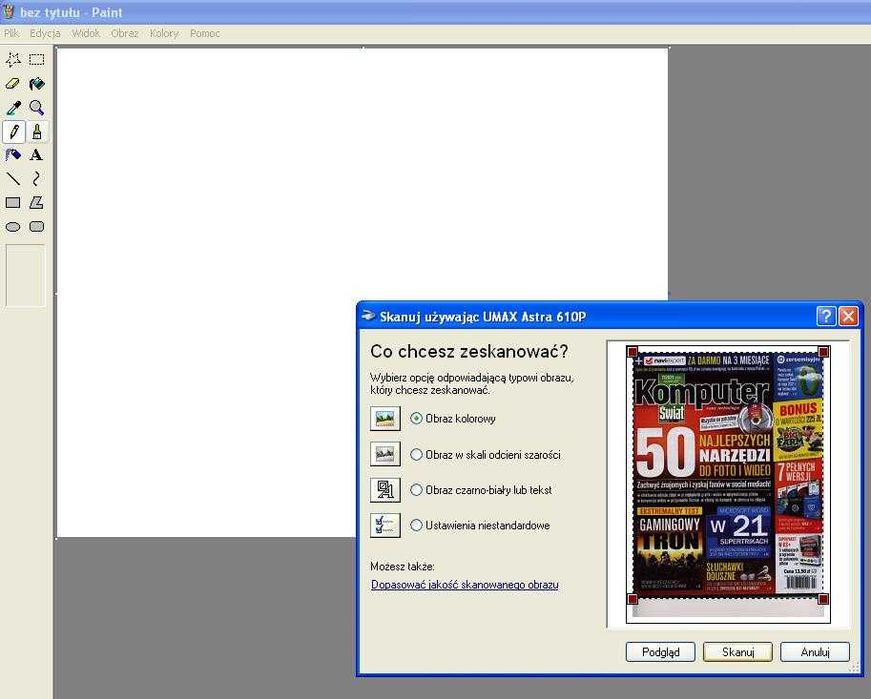Open Dopasować jakość skanowanego obrazu link
This screenshot has width=871, height=699.
464,585
